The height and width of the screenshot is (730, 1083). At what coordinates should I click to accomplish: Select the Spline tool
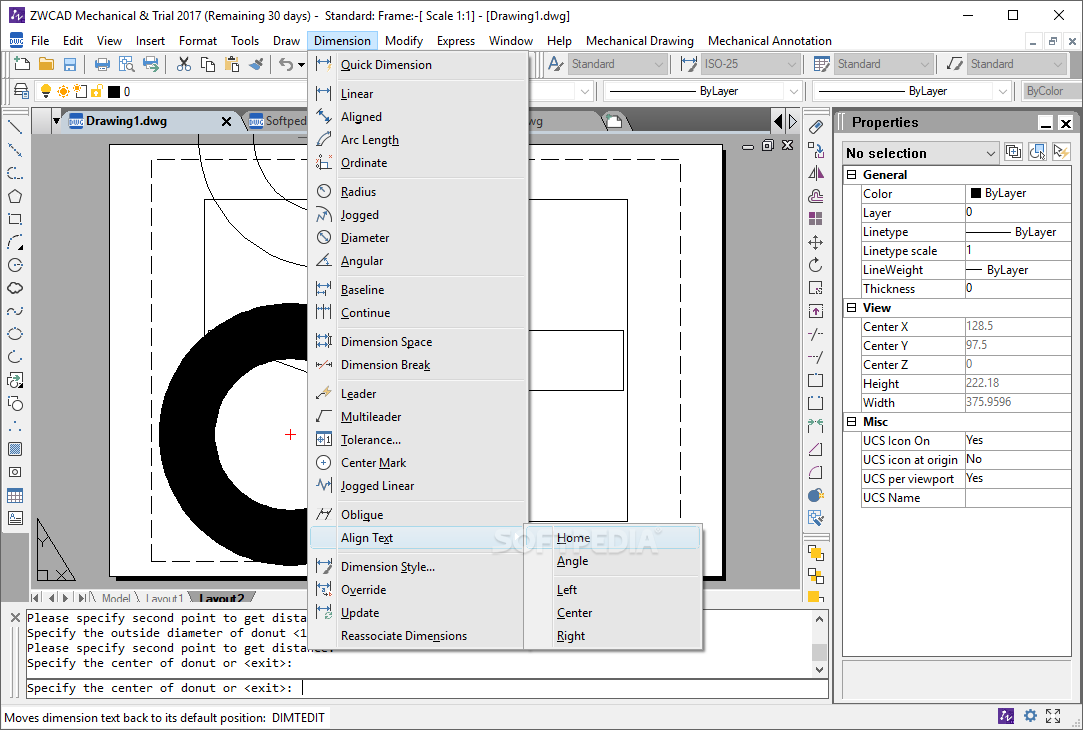coord(15,311)
